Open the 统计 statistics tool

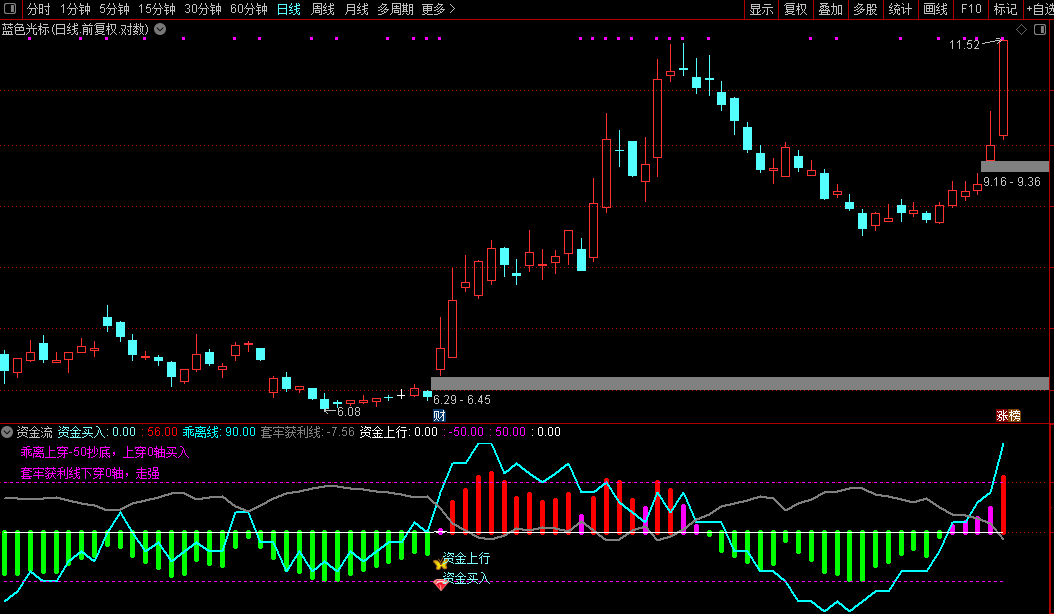click(x=901, y=9)
